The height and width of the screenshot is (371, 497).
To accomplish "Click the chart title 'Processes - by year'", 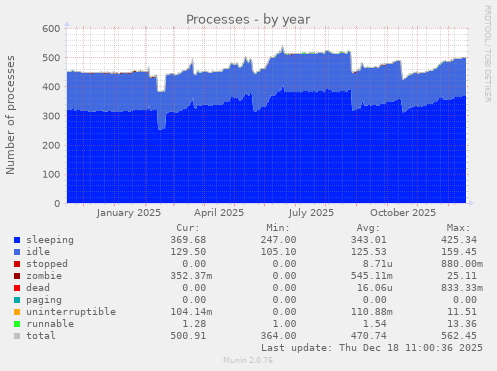I will pos(248,20).
